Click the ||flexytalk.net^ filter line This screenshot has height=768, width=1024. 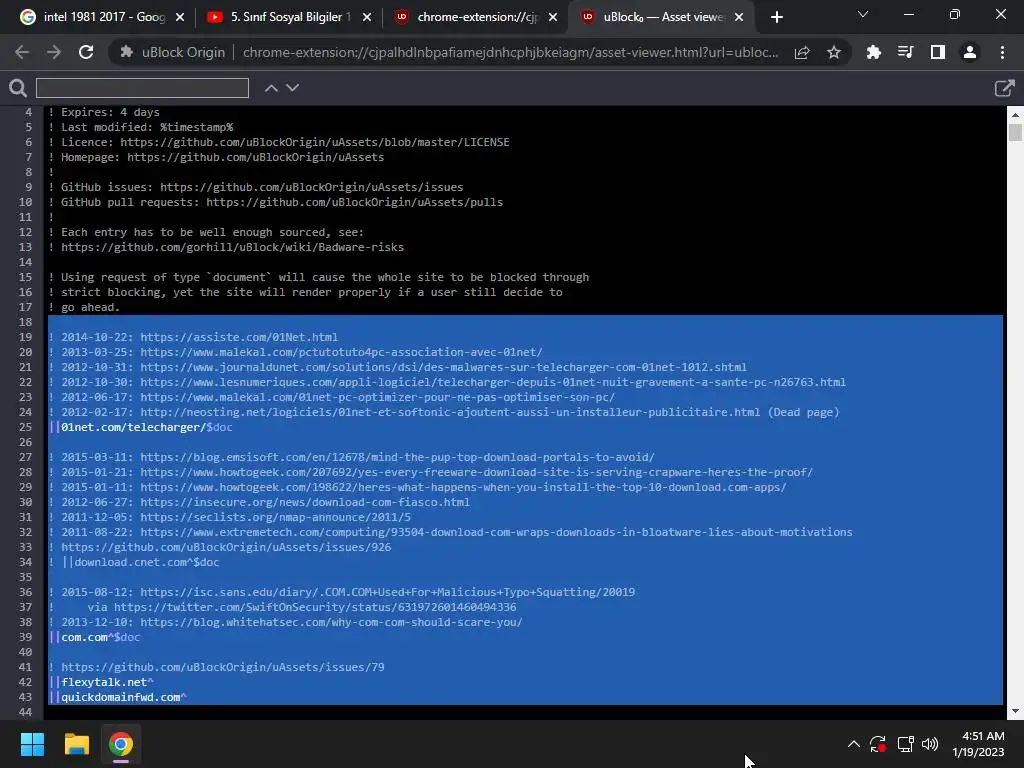[101, 682]
